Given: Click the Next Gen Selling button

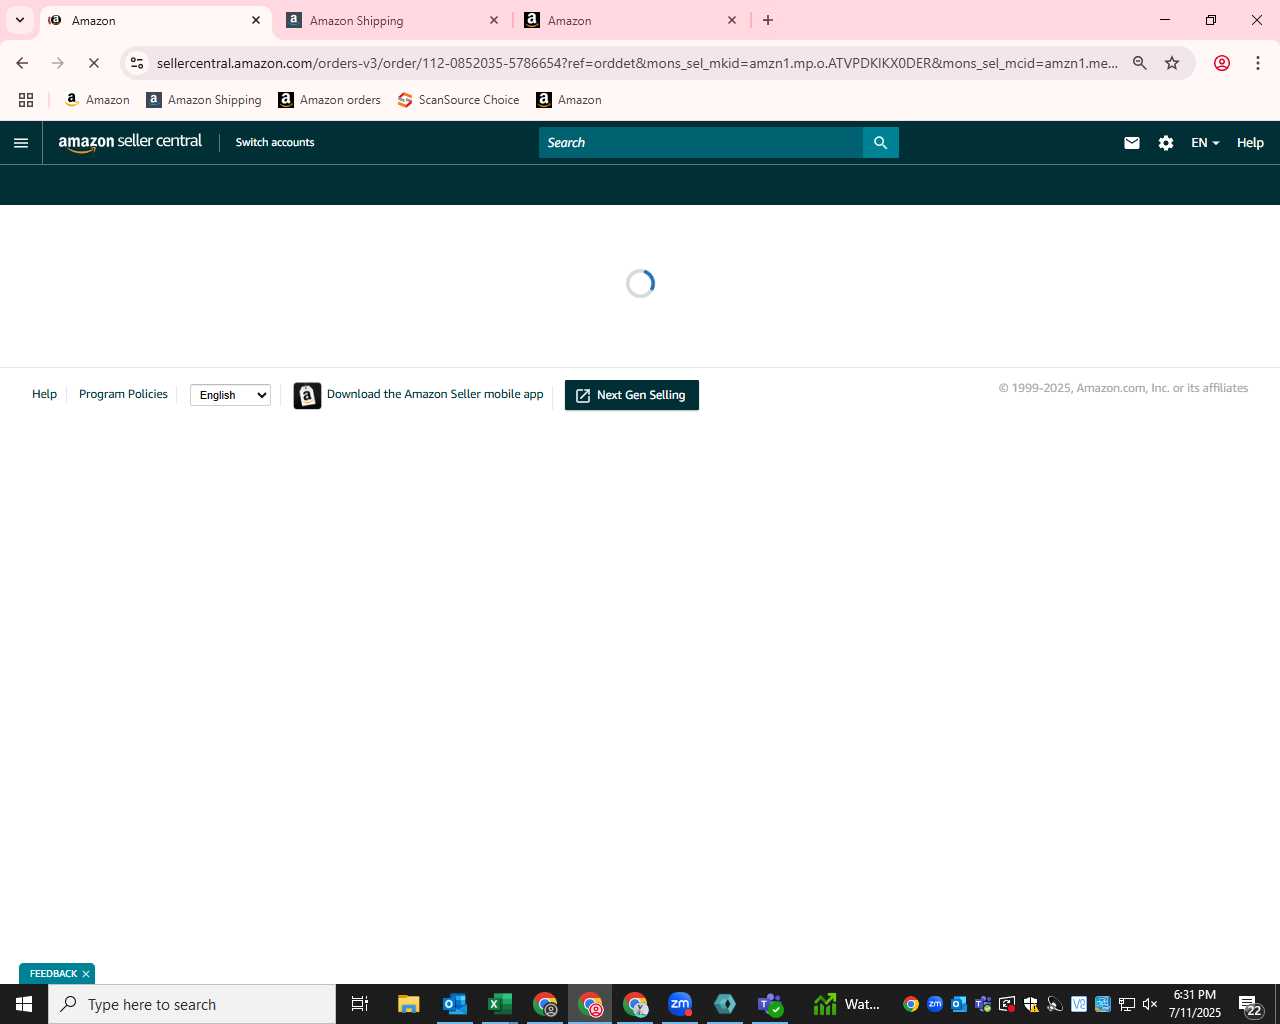Looking at the screenshot, I should coord(632,395).
